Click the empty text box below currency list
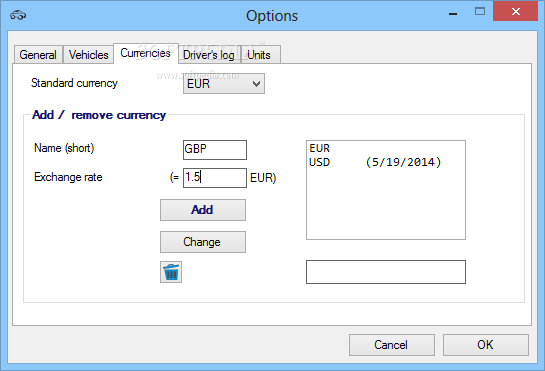Viewport: 545px width, 371px height. pos(386,272)
